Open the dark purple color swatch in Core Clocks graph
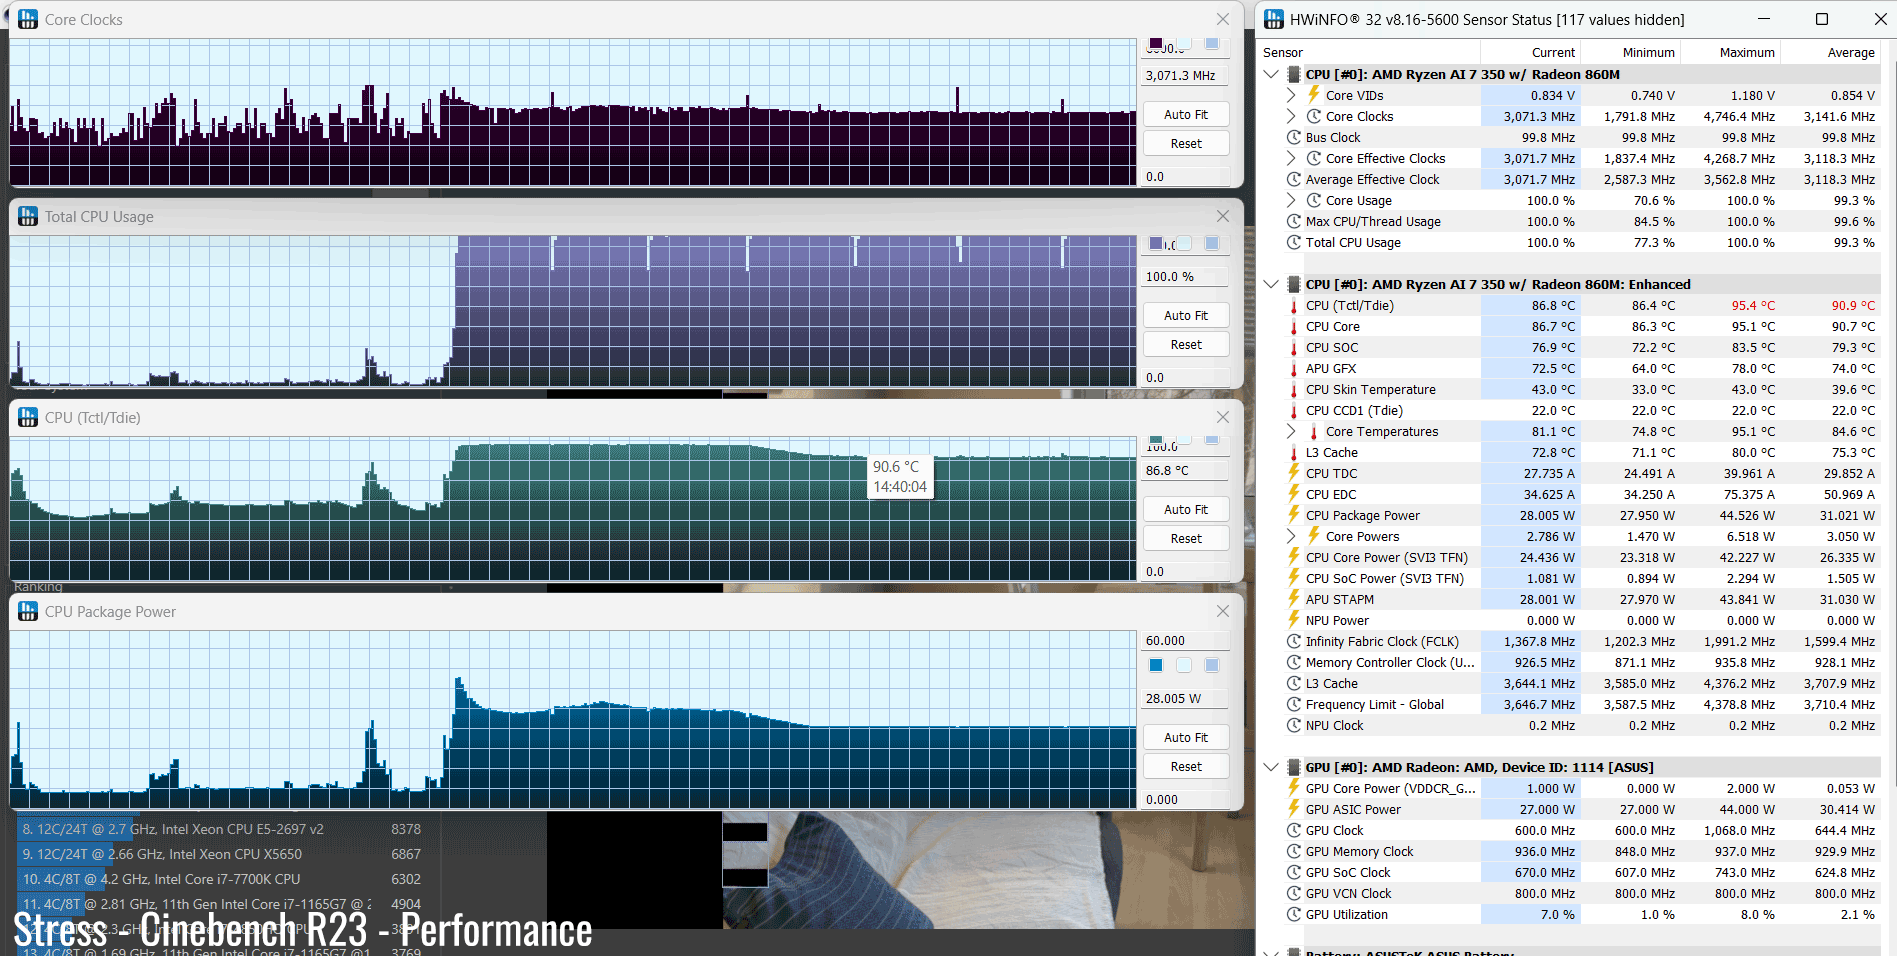This screenshot has width=1897, height=956. click(1156, 43)
